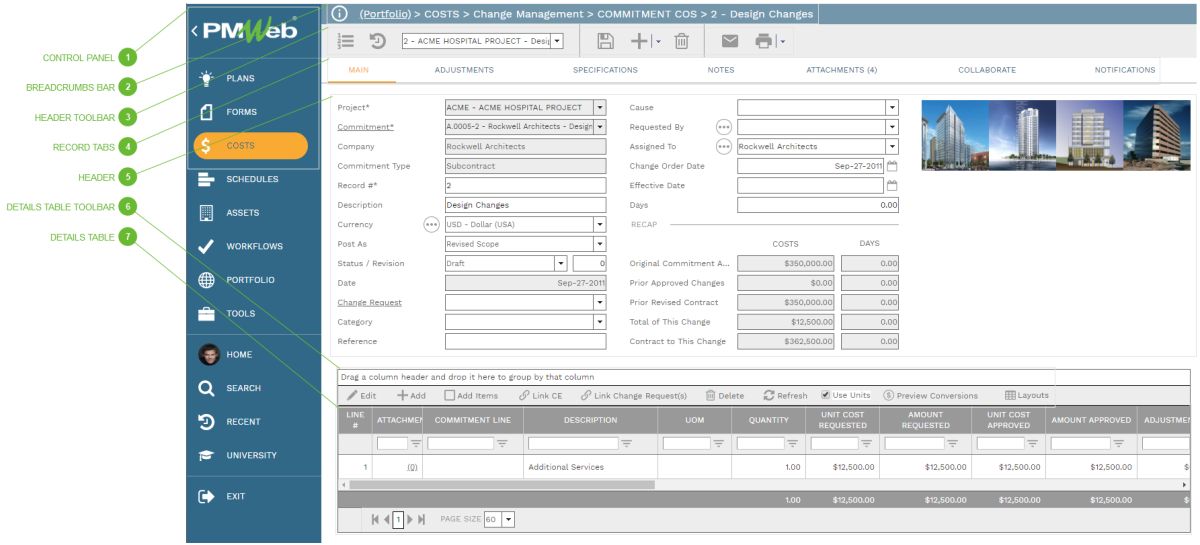Save the record with the floppy disk icon
This screenshot has width=1200, height=545.
[x=605, y=41]
